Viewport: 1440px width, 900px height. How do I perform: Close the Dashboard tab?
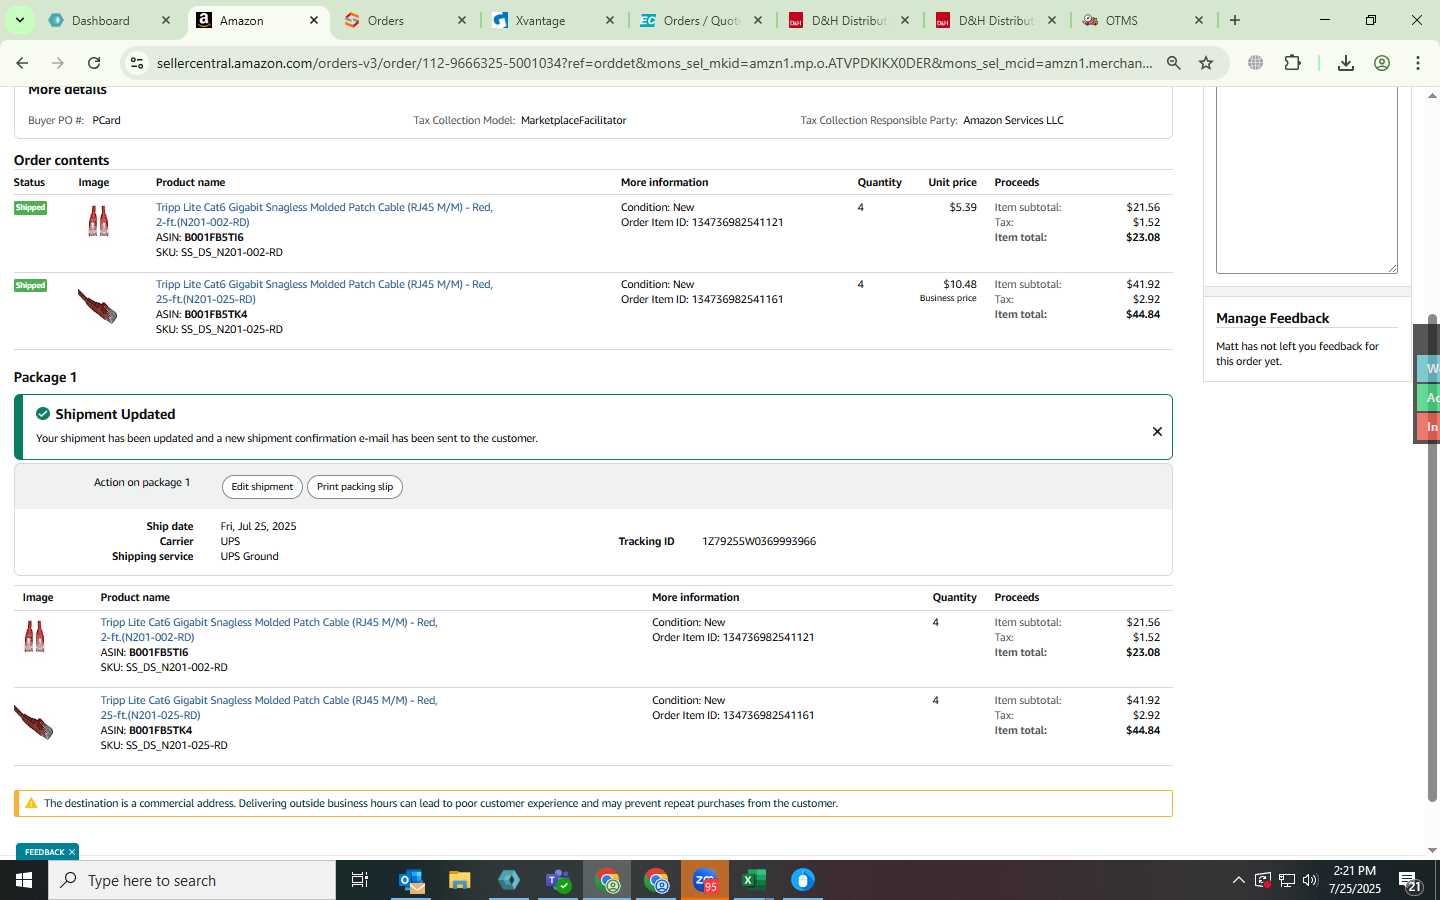166,20
